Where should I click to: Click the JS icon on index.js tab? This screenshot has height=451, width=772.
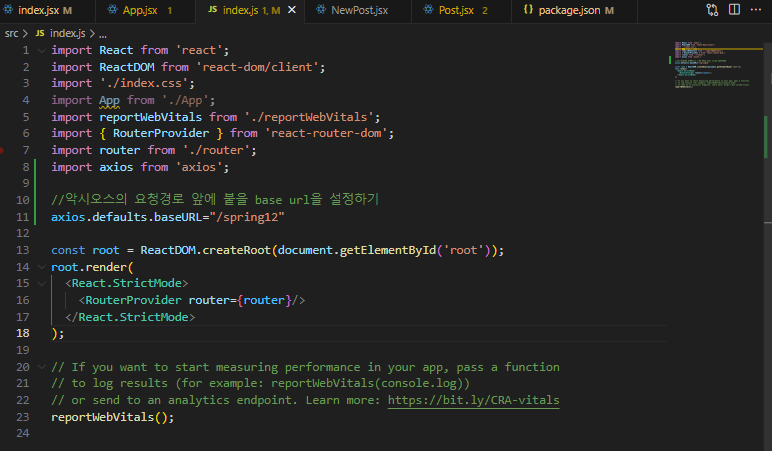click(x=212, y=10)
